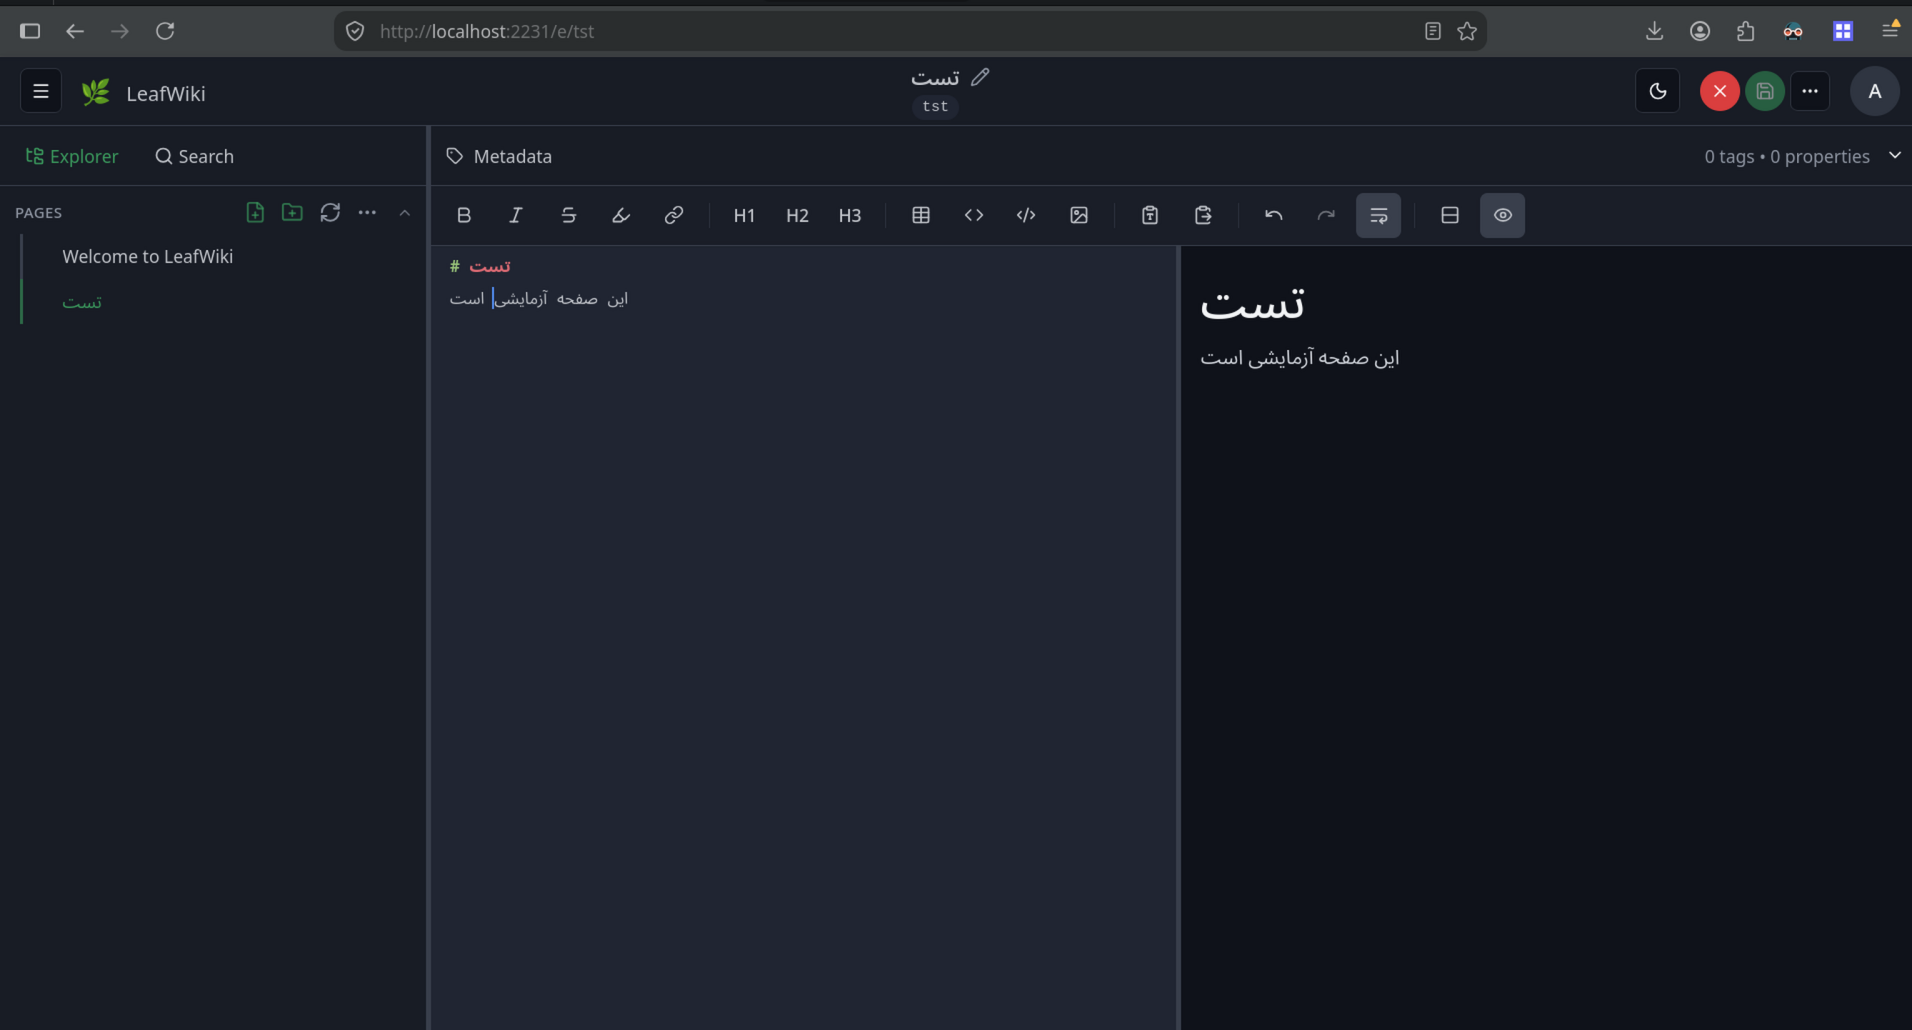Undo the last edit

tap(1273, 215)
